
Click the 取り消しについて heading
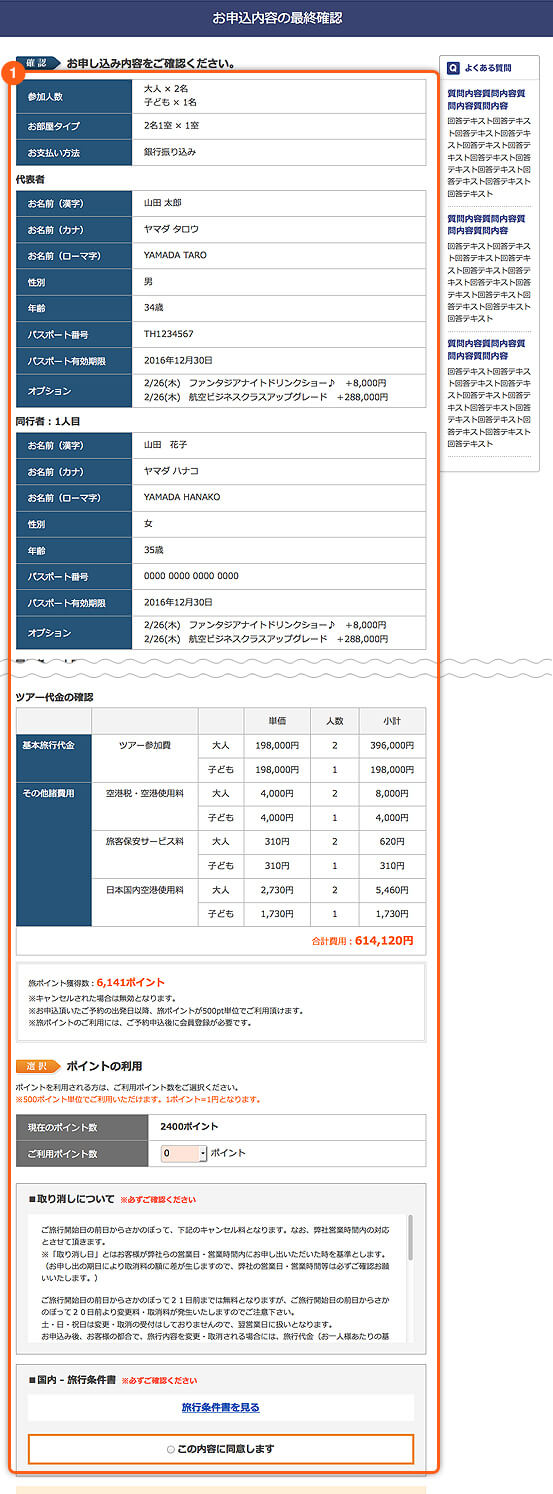(71, 1198)
